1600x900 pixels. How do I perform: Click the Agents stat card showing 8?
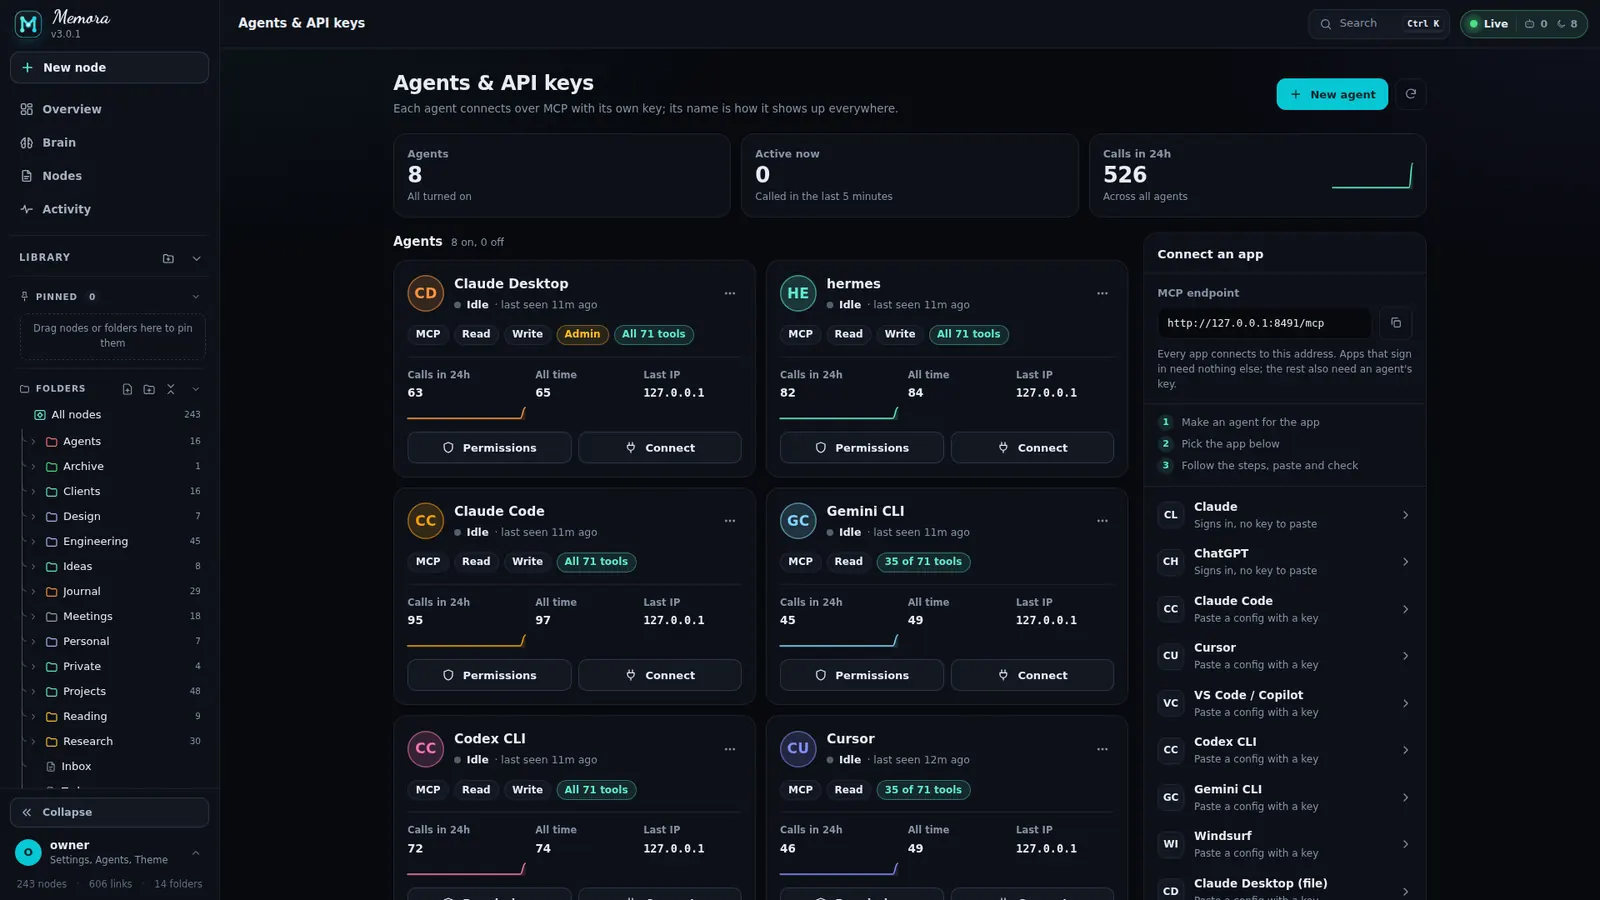(562, 176)
